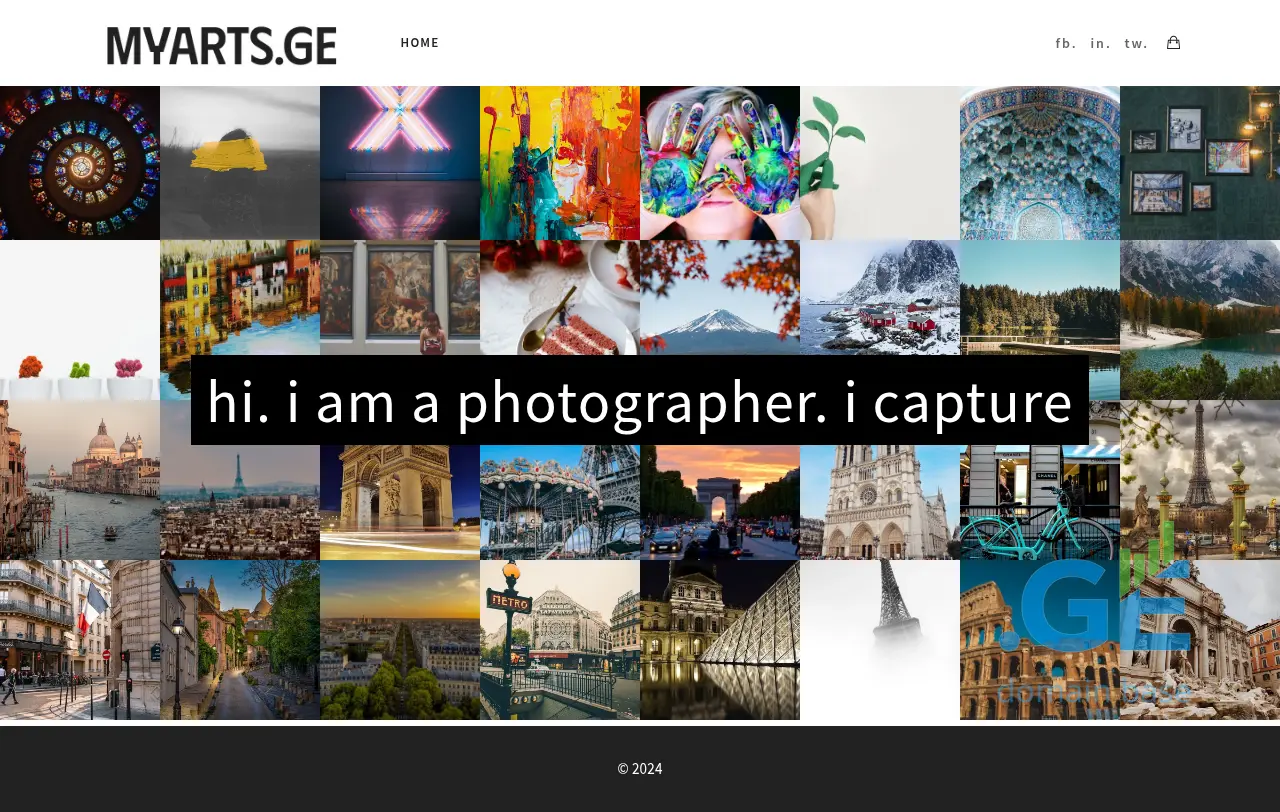The width and height of the screenshot is (1280, 812).
Task: Open the colorful painted hands photo
Action: [720, 163]
